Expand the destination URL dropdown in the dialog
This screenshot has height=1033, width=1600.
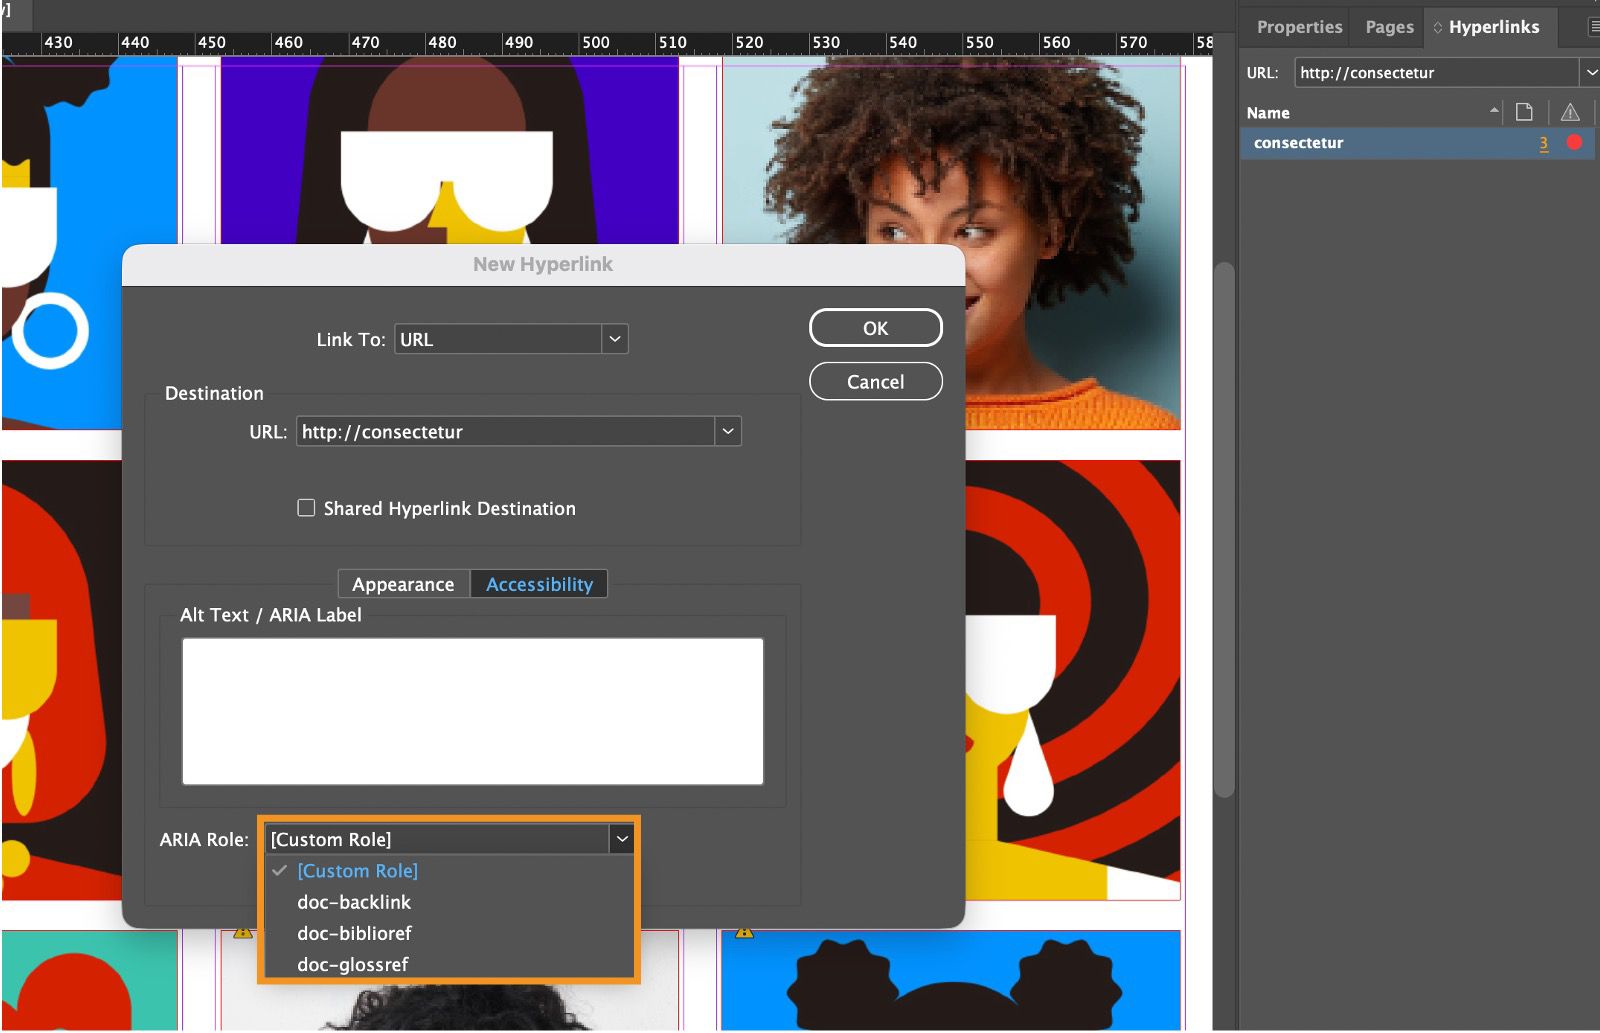tap(728, 431)
